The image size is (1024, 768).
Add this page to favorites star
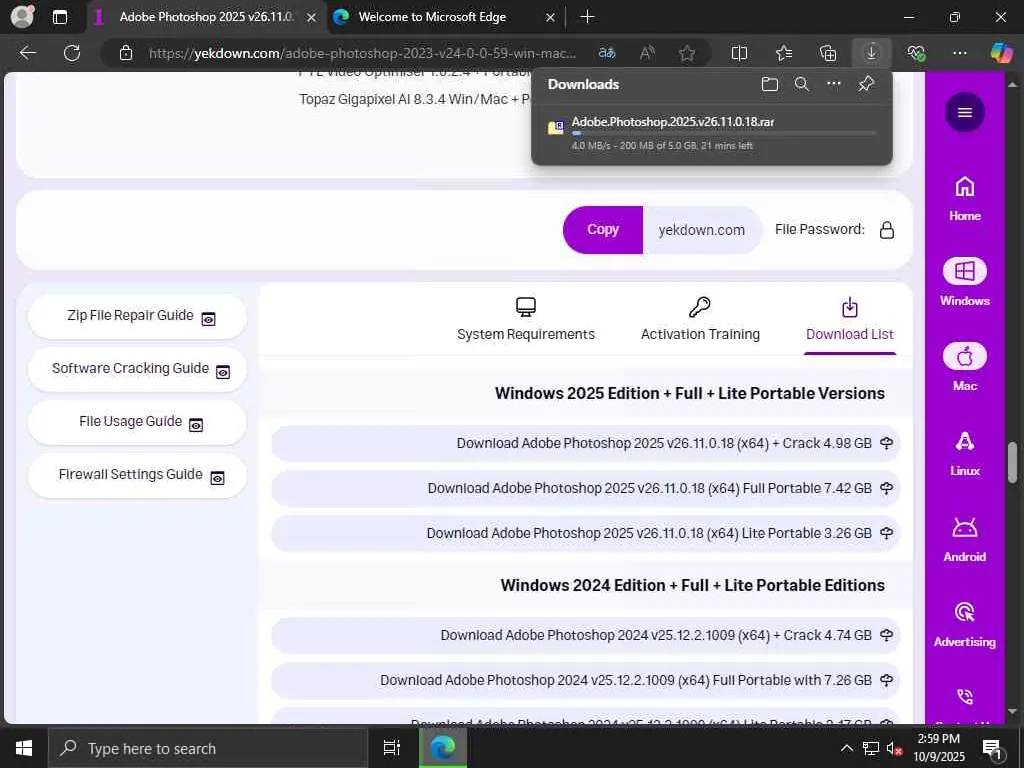(686, 53)
